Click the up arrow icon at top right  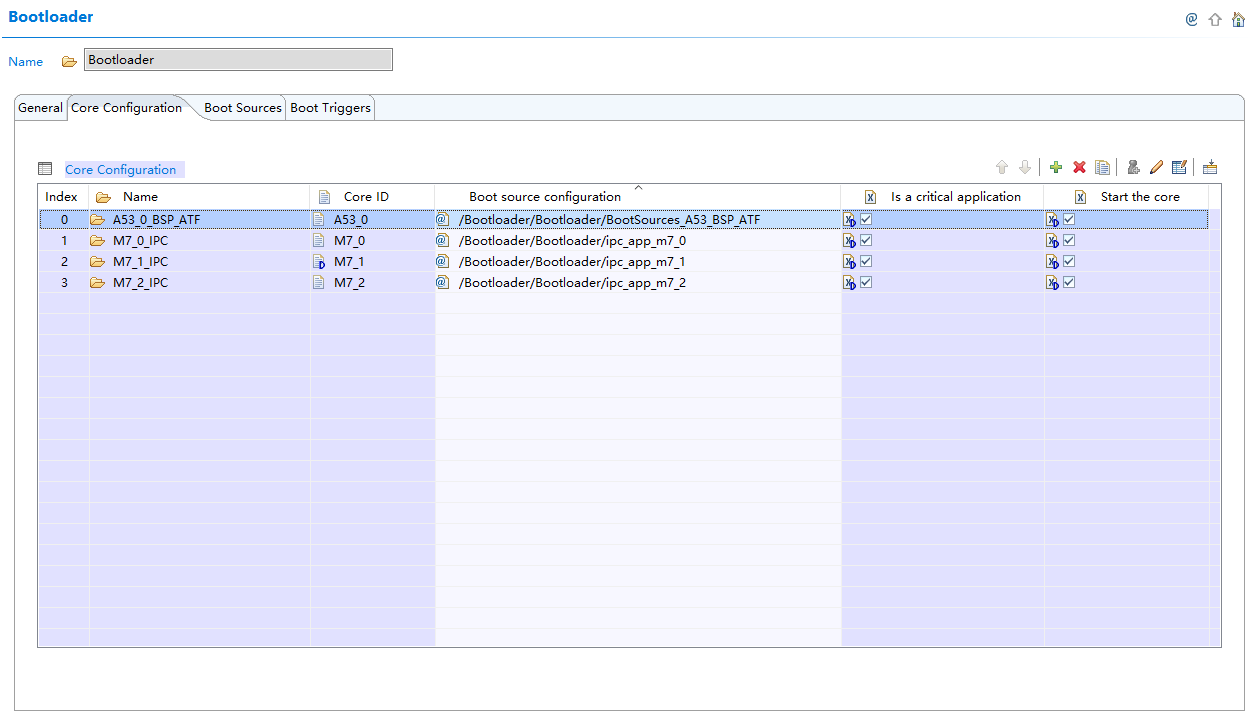click(x=1215, y=19)
